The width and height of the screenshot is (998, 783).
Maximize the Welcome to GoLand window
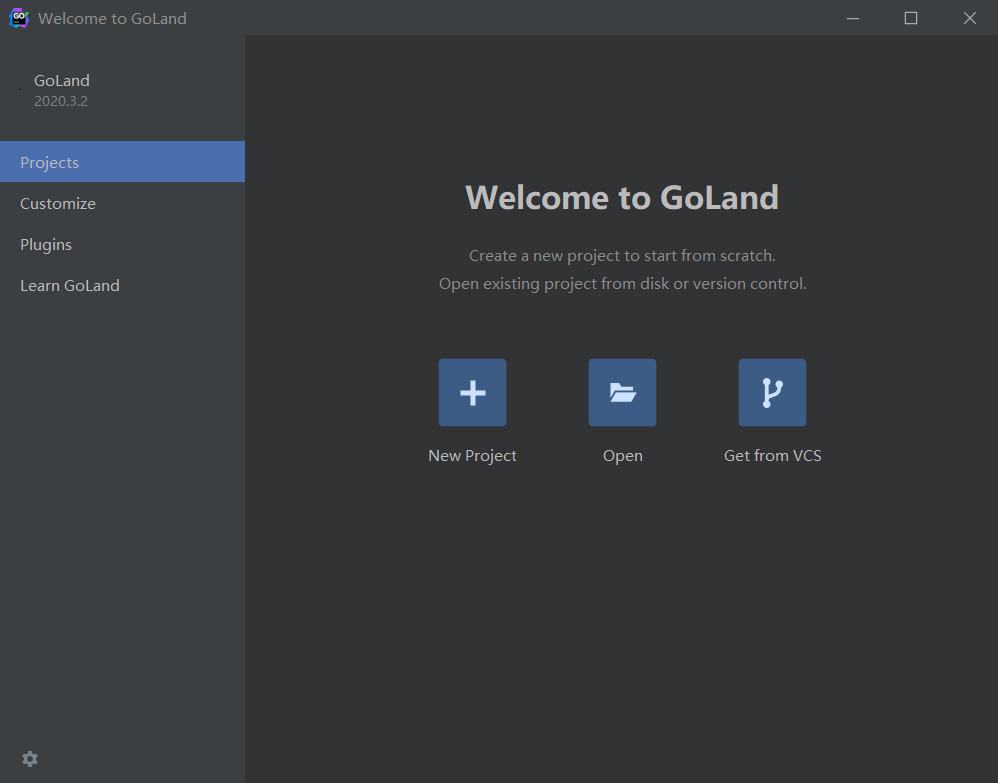pos(911,18)
